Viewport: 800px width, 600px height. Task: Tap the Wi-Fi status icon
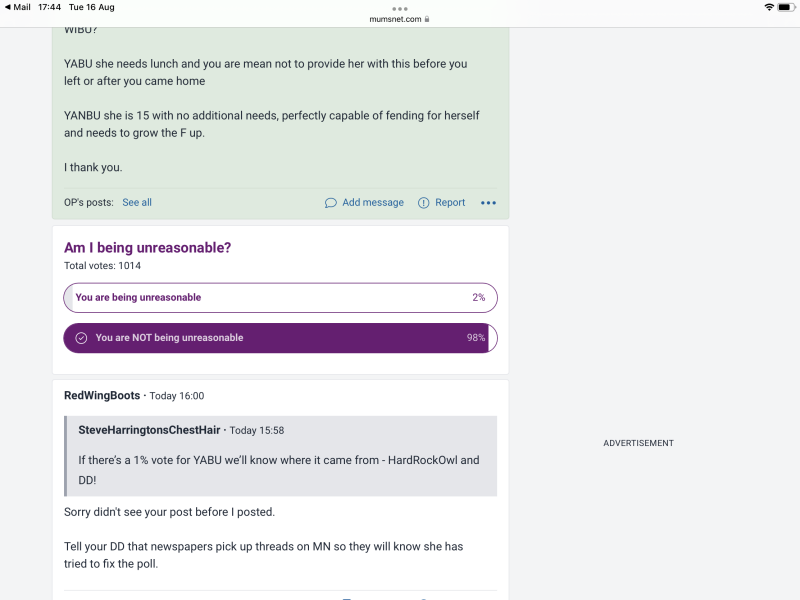[769, 7]
